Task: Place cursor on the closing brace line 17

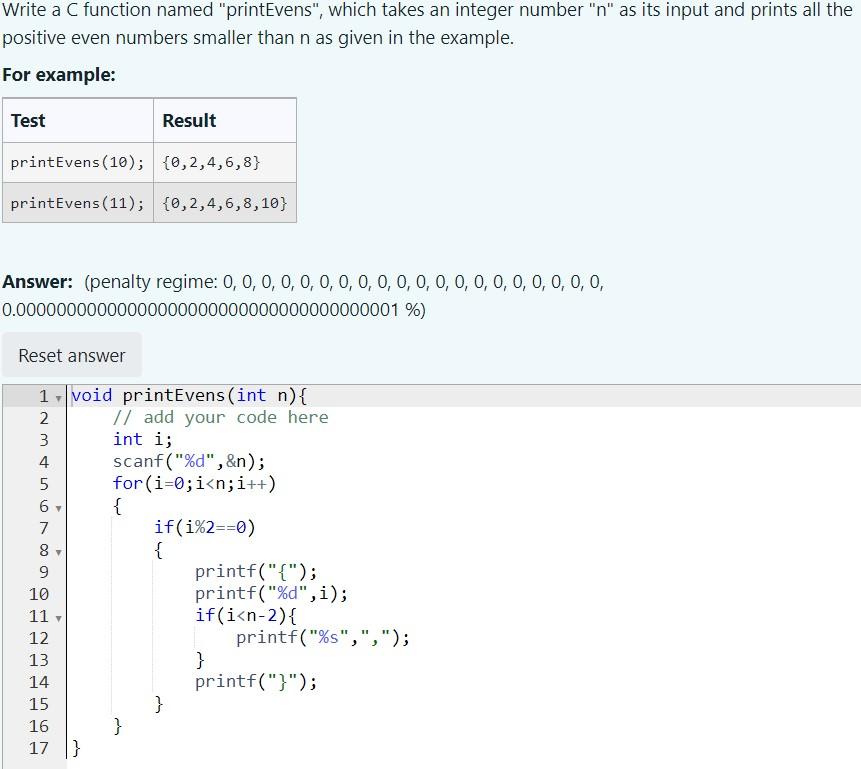Action: [x=76, y=748]
